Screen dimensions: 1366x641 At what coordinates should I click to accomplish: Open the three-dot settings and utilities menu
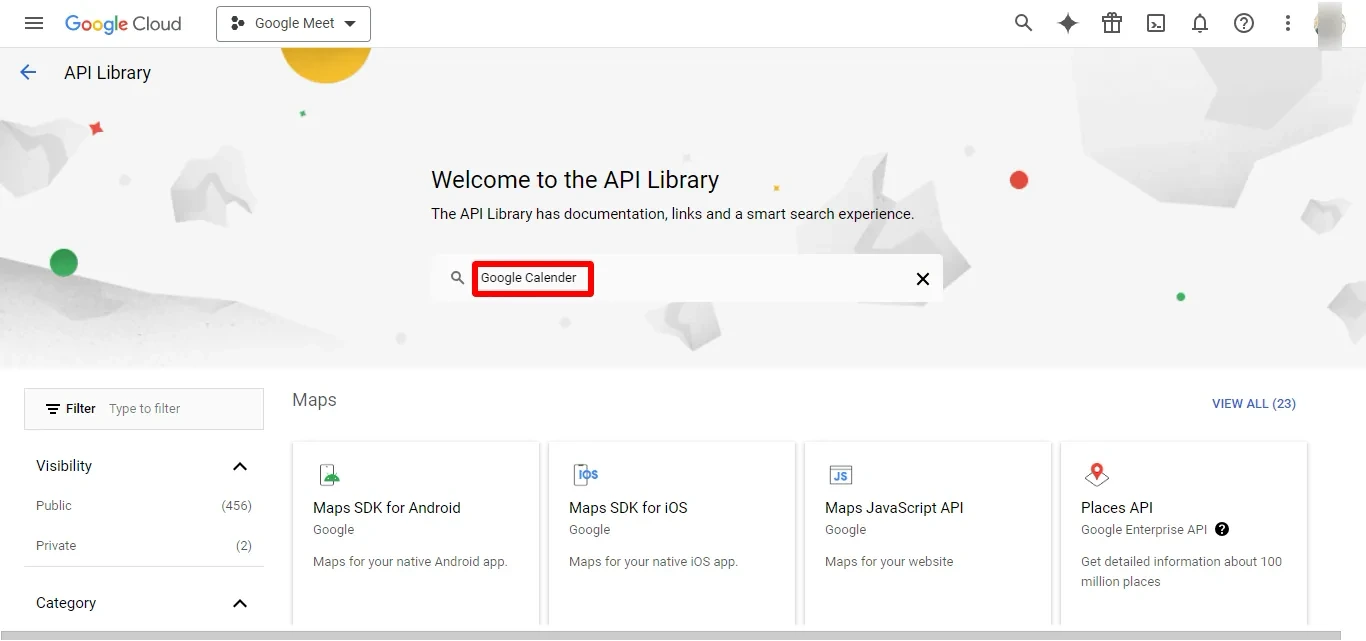[x=1288, y=23]
